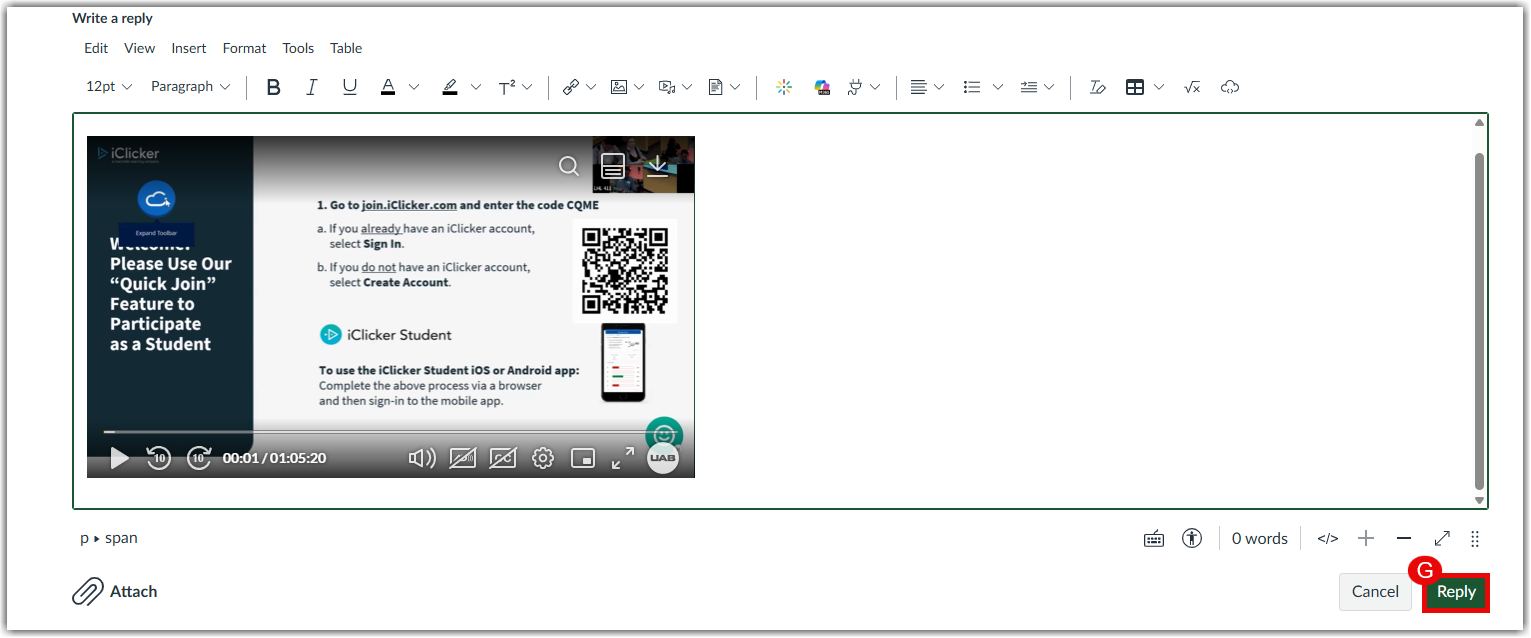Image resolution: width=1531 pixels, height=638 pixels.
Task: Click the insert link icon
Action: [x=571, y=87]
